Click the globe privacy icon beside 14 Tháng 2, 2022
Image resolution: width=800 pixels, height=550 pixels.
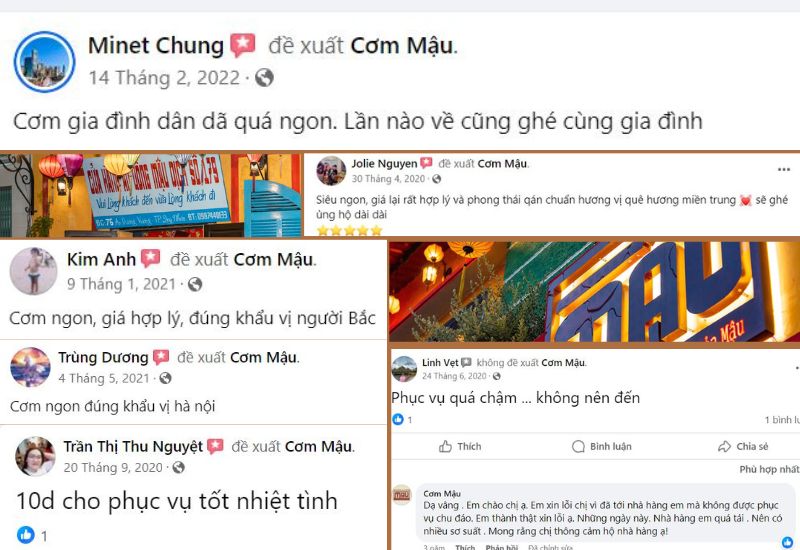pyautogui.click(x=264, y=78)
